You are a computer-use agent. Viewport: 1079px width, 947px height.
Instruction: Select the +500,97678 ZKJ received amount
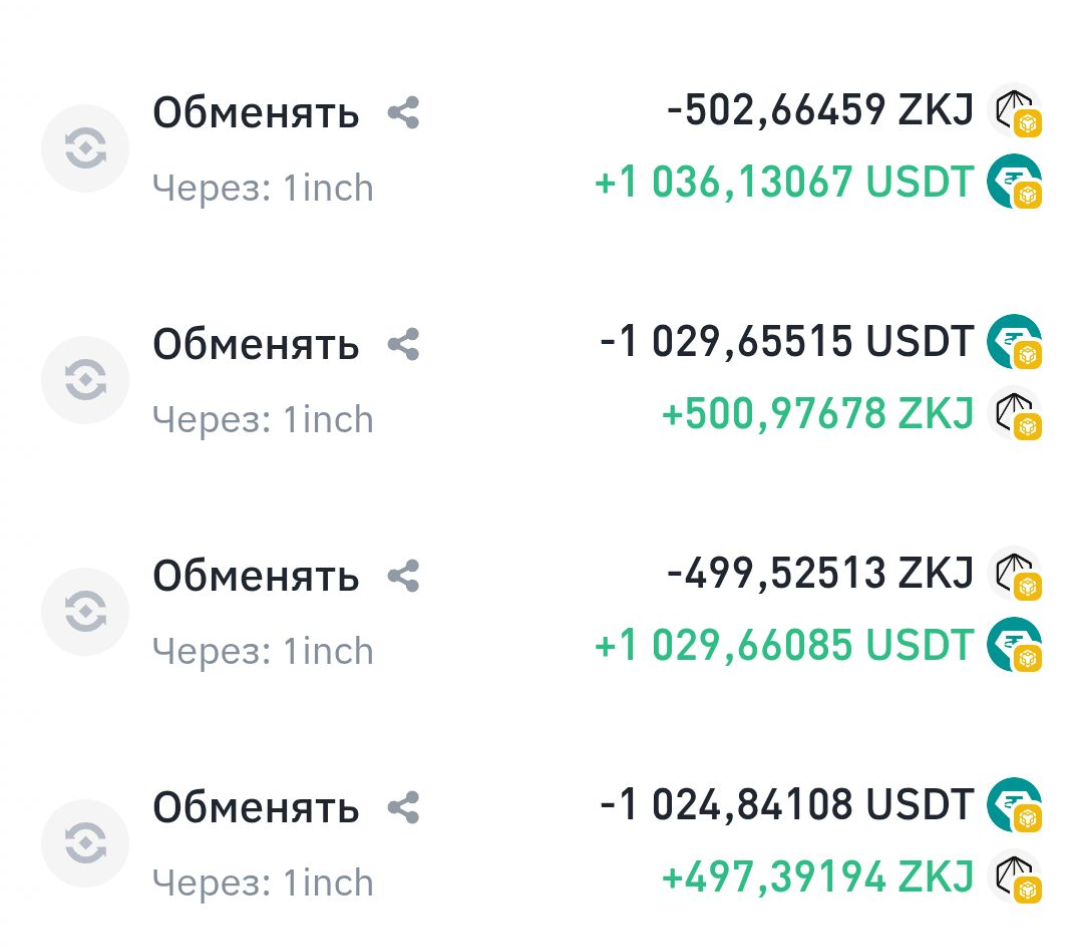tap(817, 414)
